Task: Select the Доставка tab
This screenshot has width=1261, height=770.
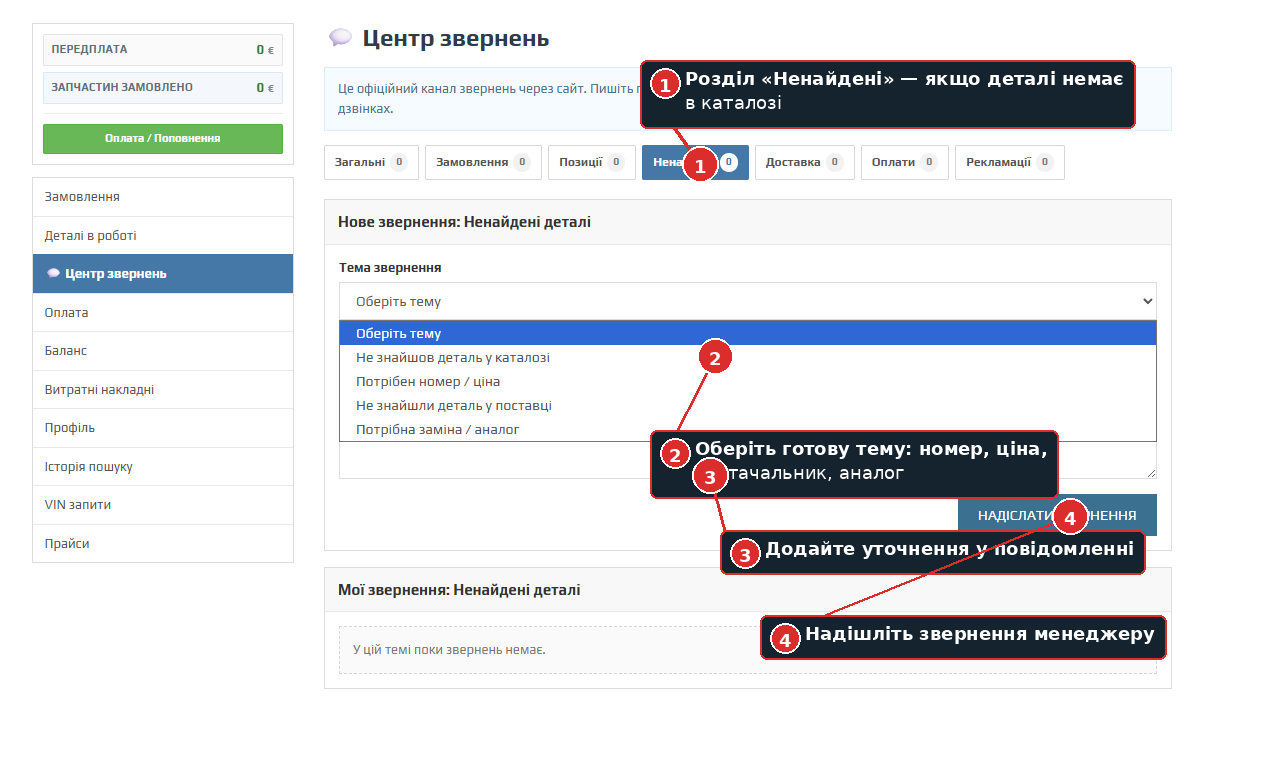Action: [804, 162]
